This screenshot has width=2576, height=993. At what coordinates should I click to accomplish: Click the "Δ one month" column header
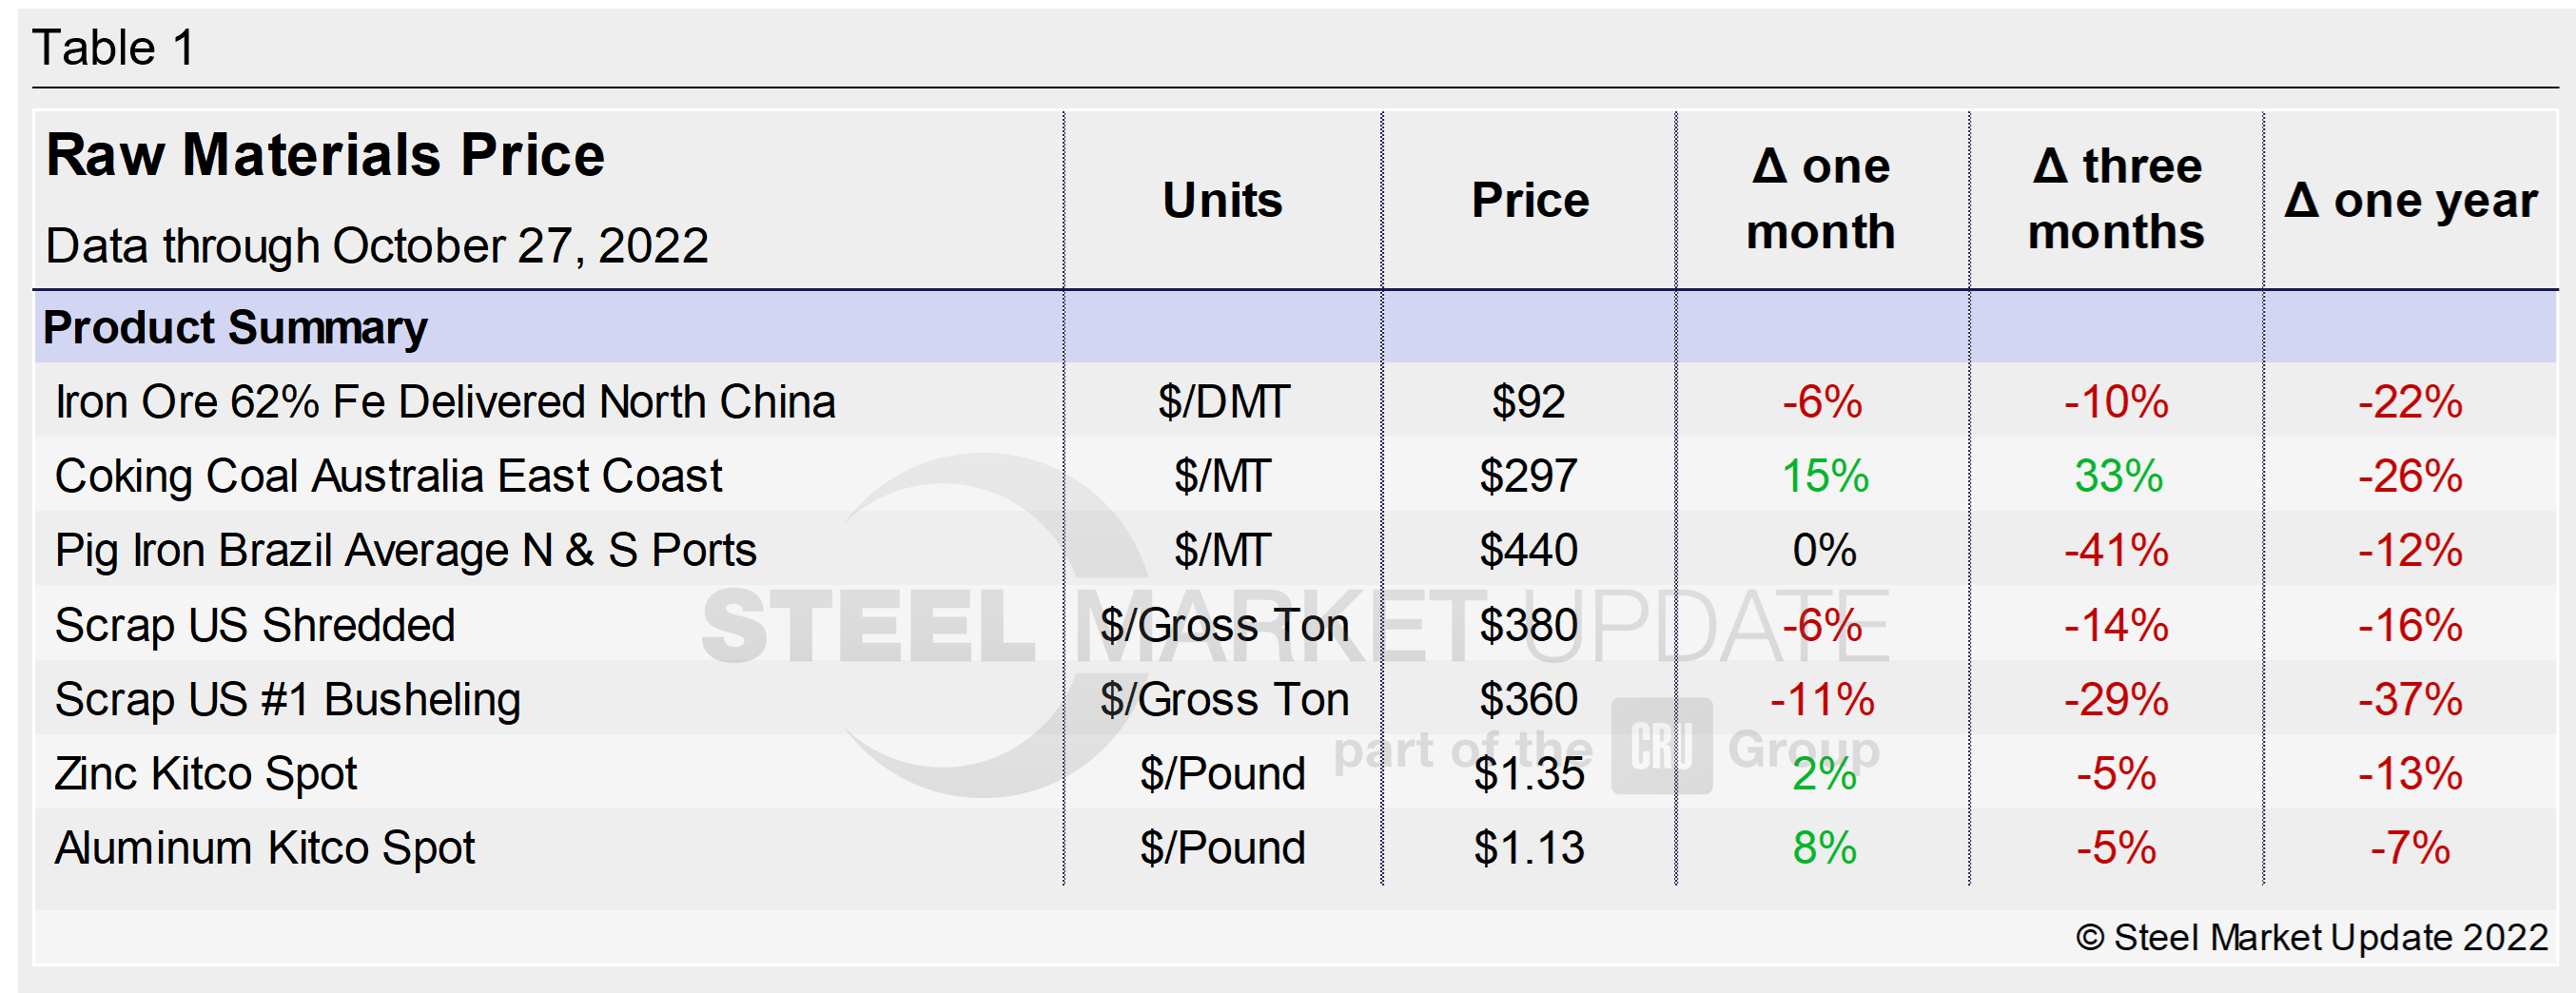pyautogui.click(x=1821, y=198)
